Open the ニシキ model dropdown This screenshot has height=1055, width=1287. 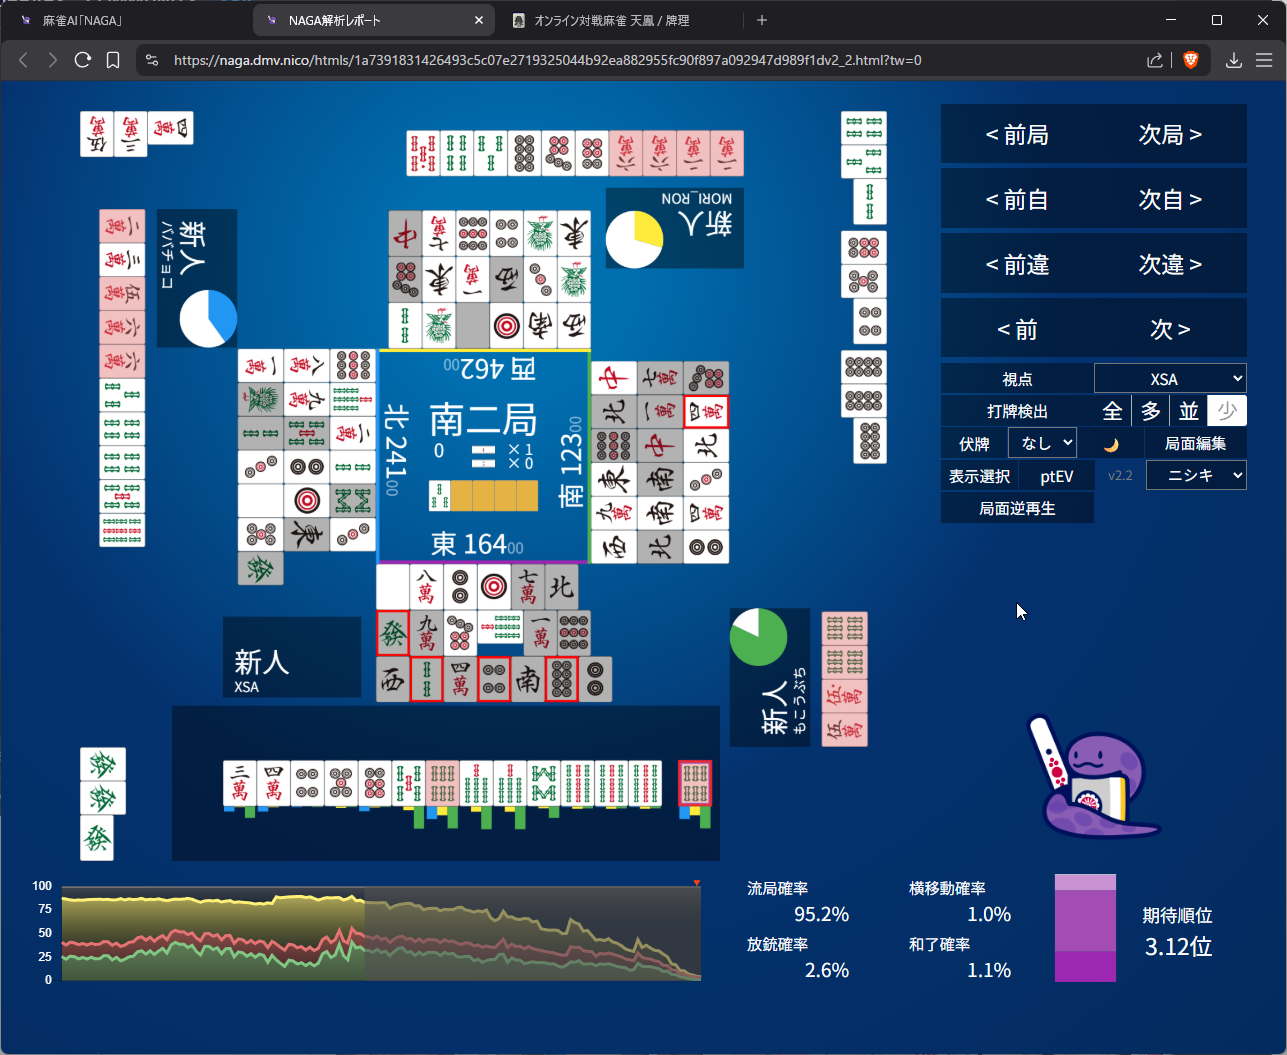[1195, 476]
